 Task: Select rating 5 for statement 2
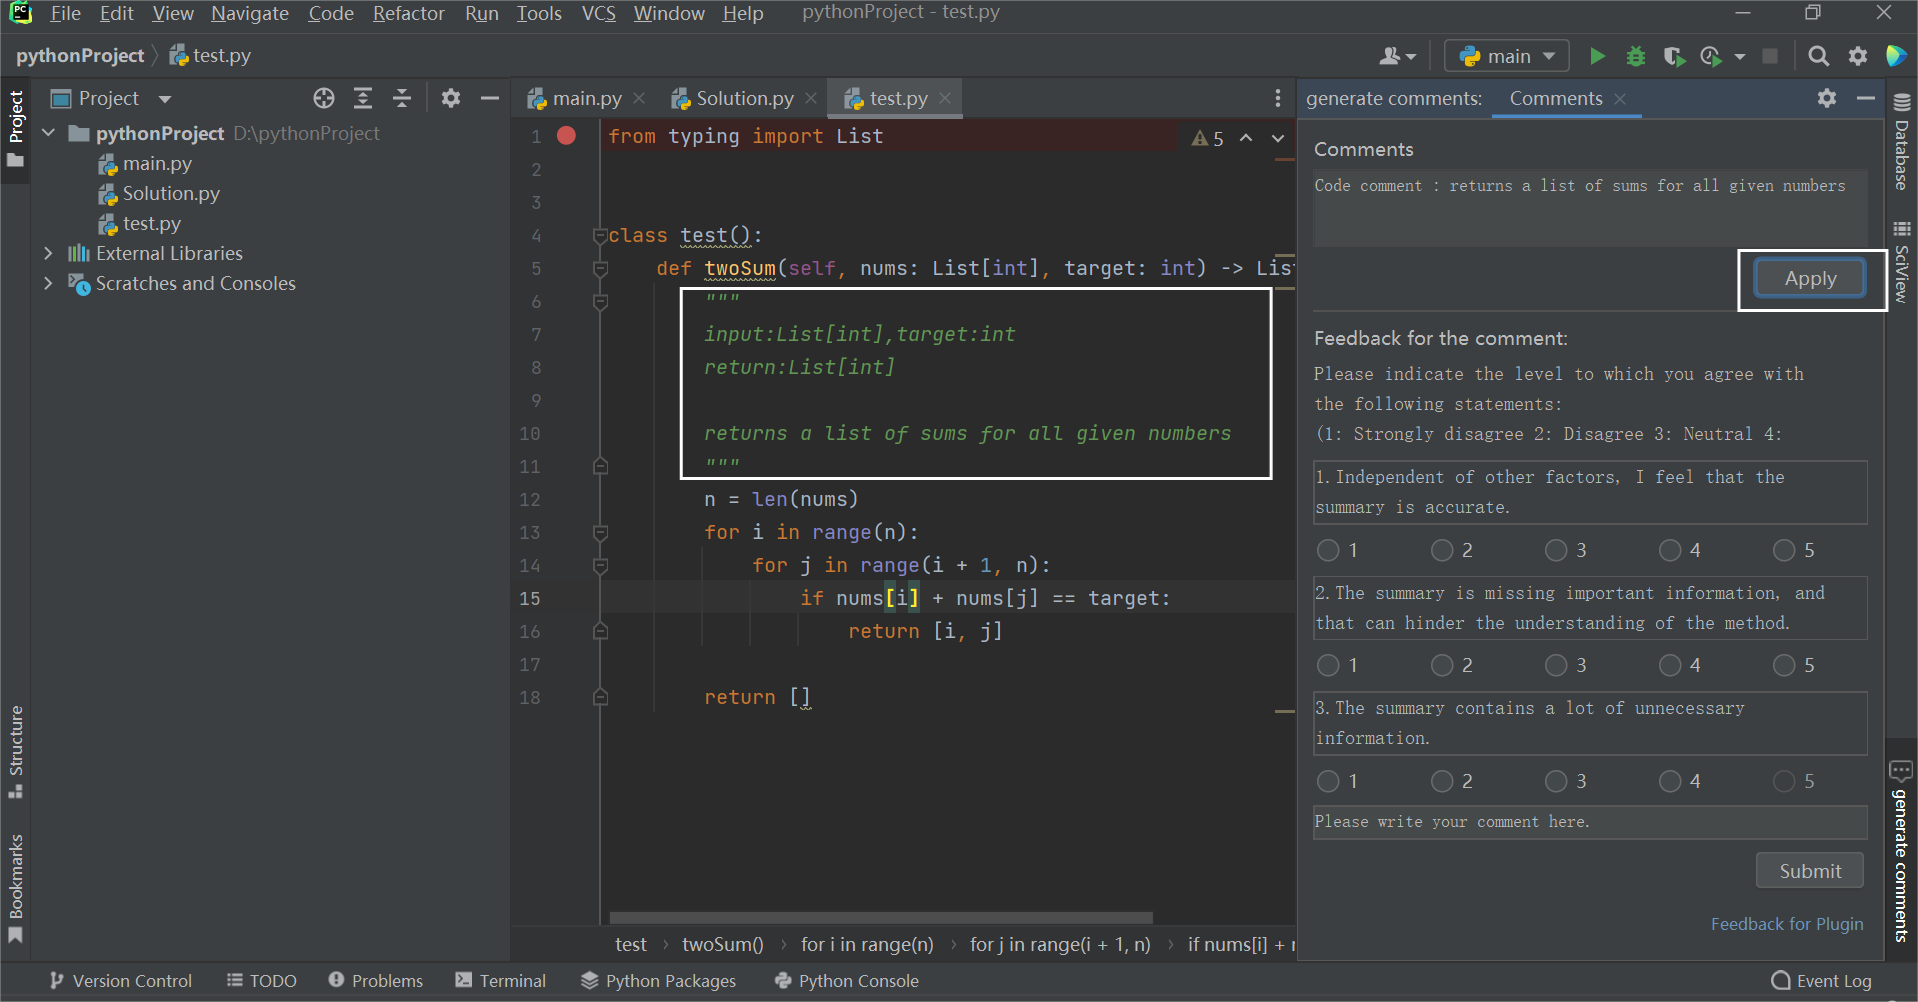(x=1784, y=665)
